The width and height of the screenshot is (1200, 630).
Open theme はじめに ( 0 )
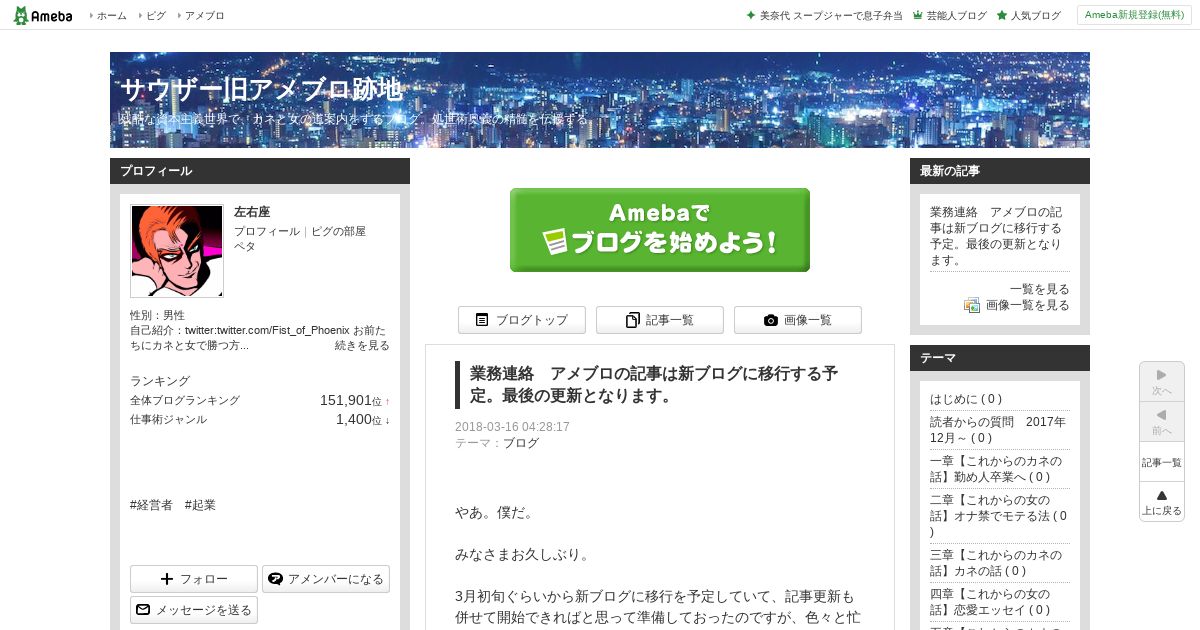click(x=966, y=398)
